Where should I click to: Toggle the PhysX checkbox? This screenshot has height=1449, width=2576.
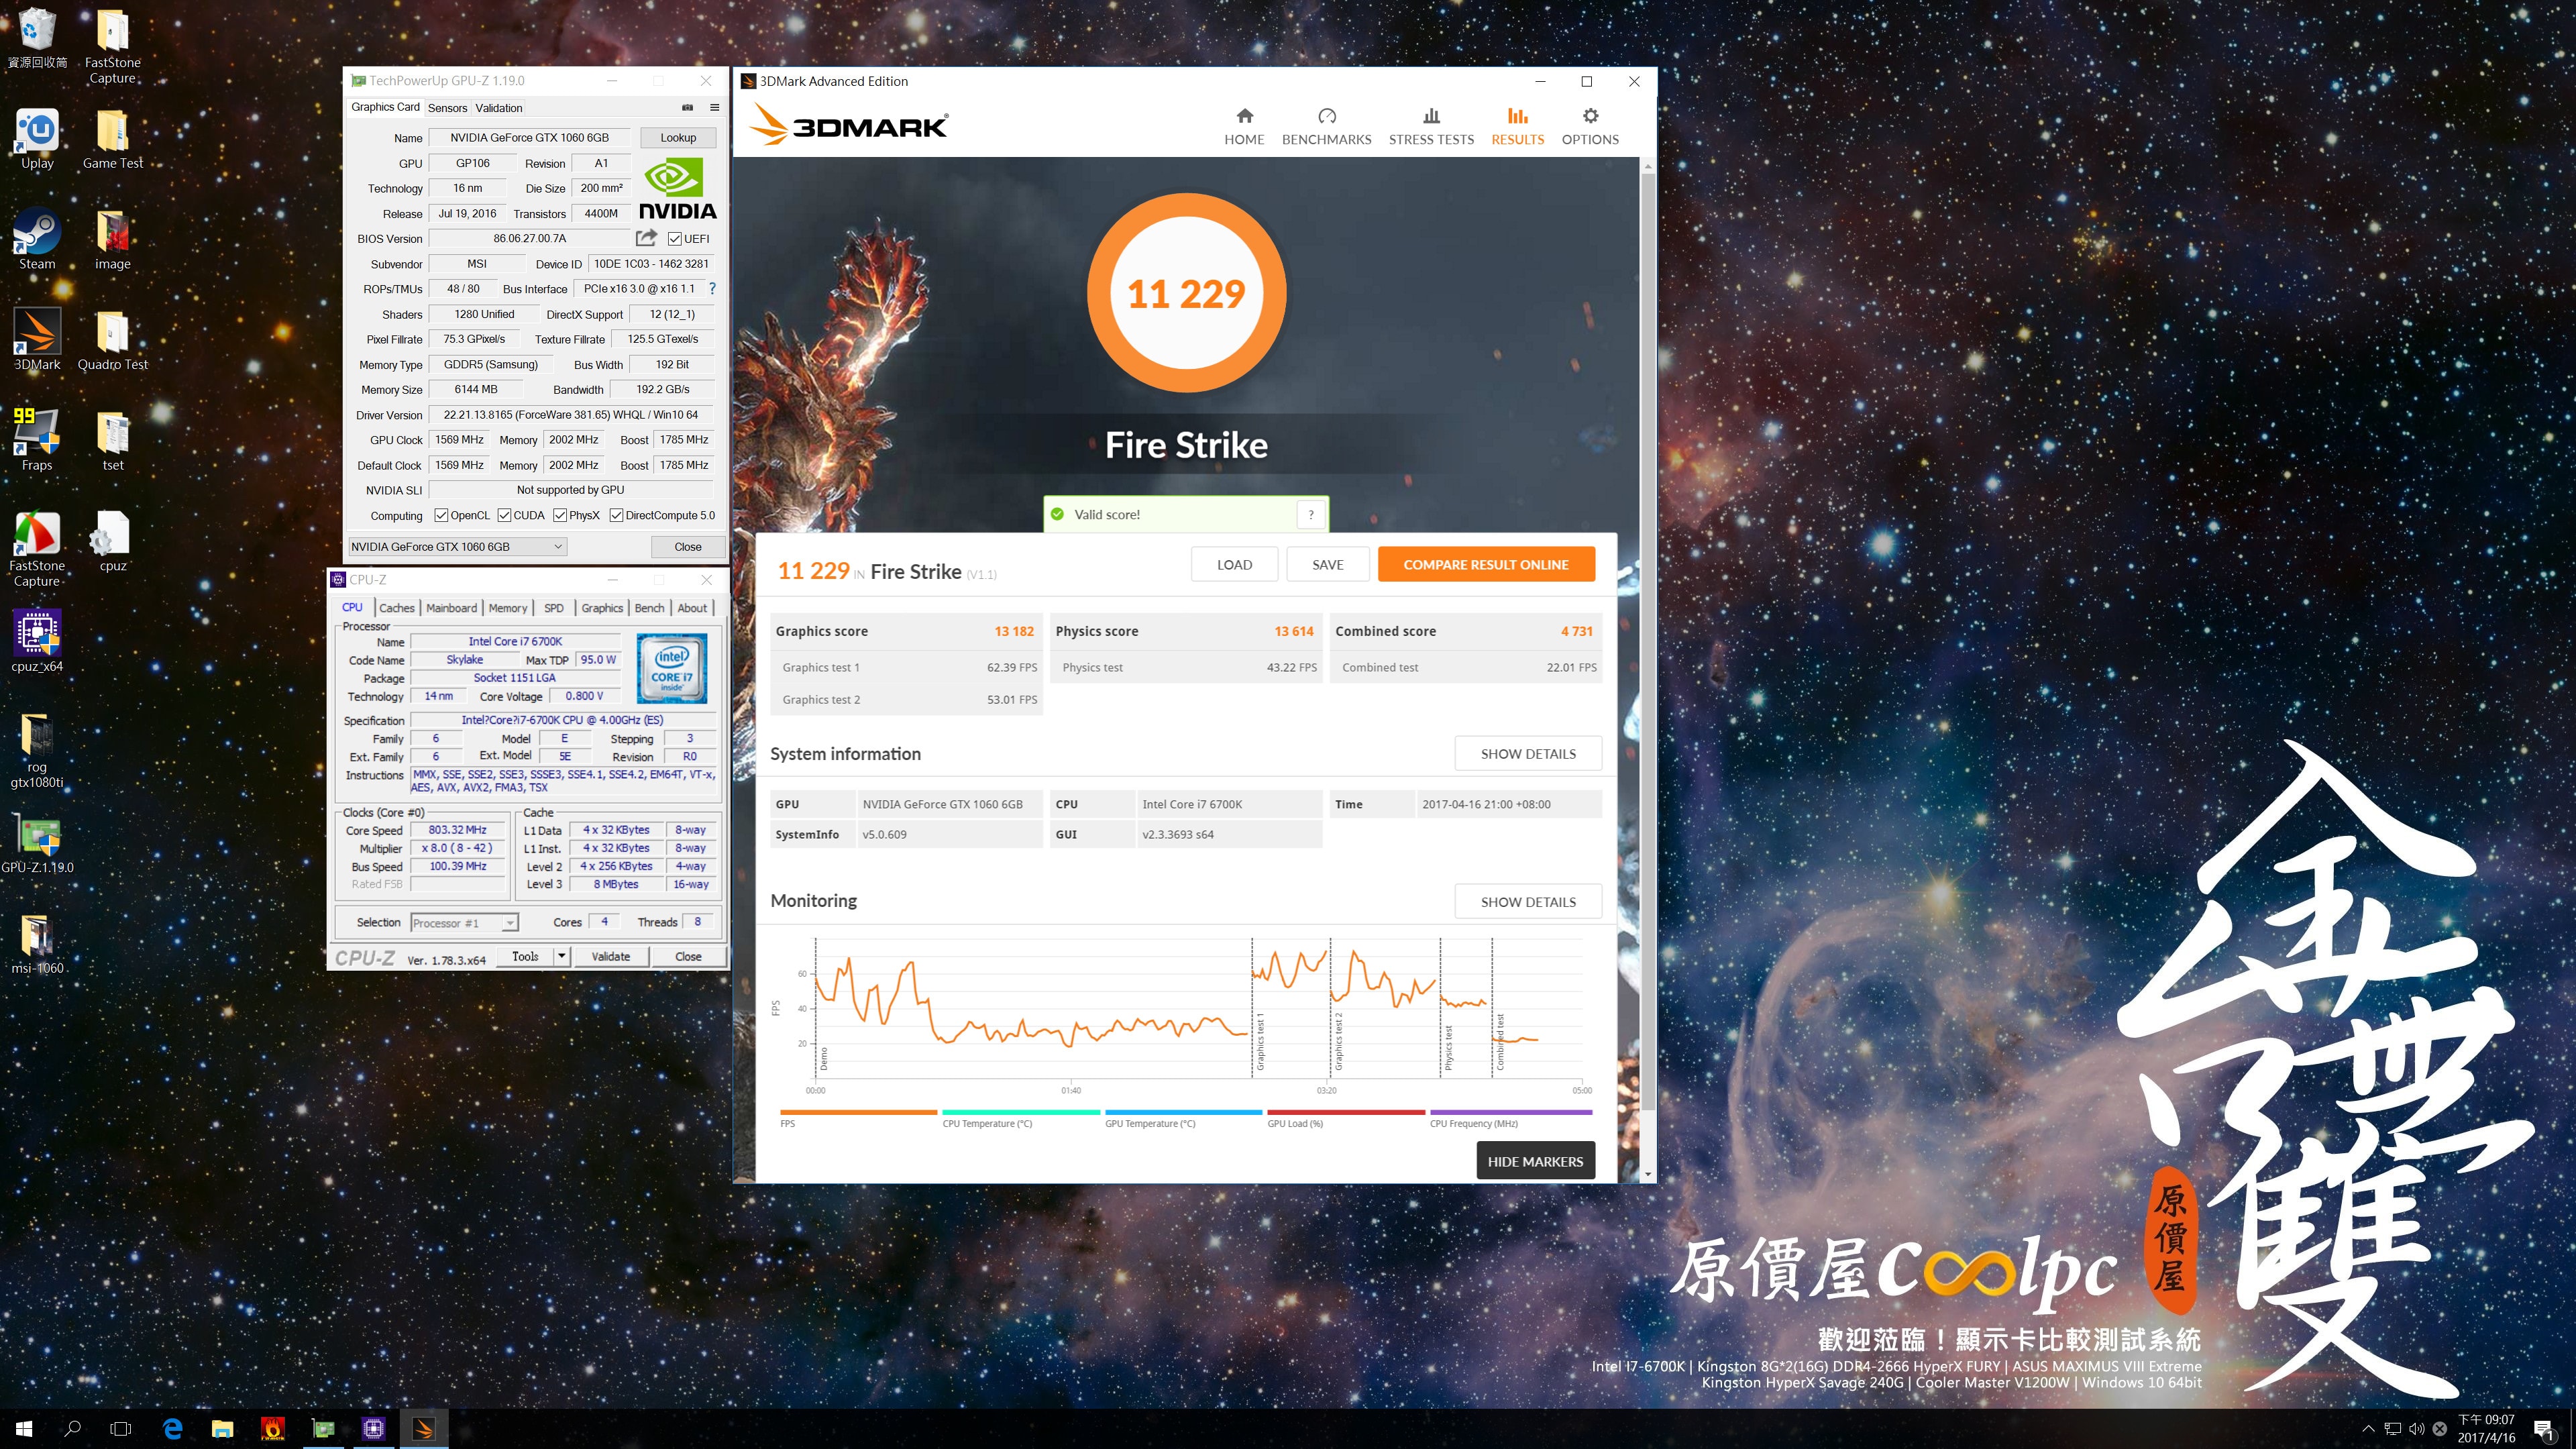(x=560, y=515)
